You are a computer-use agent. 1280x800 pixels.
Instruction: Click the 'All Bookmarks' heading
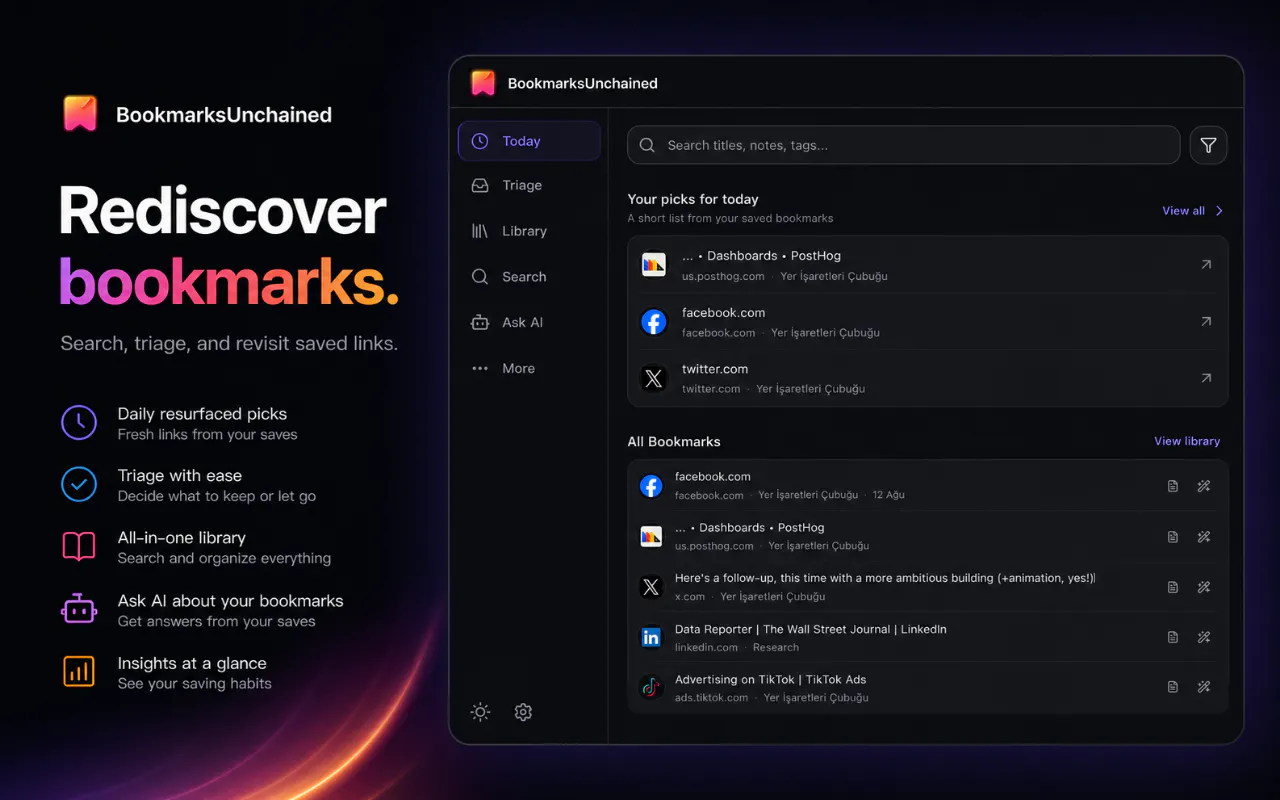(674, 441)
